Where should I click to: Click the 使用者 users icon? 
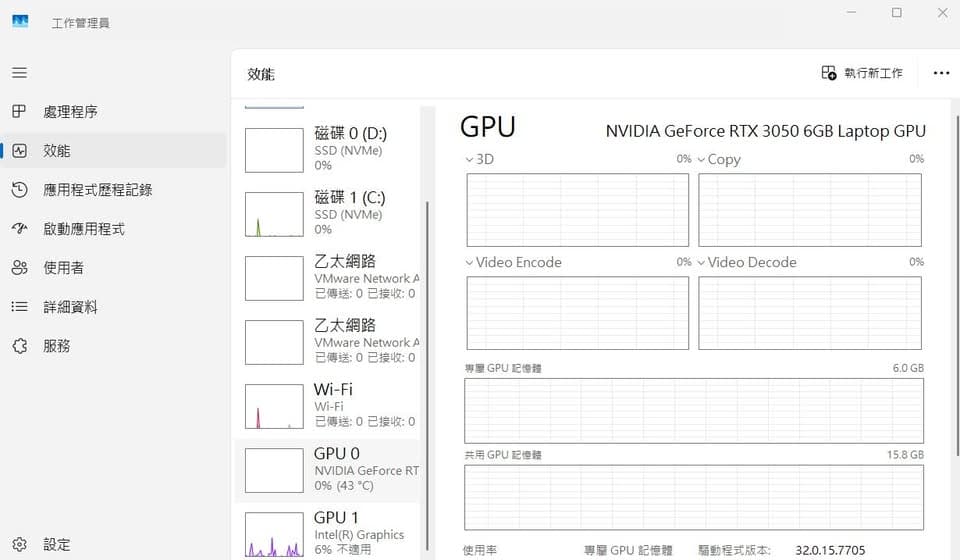[x=20, y=267]
